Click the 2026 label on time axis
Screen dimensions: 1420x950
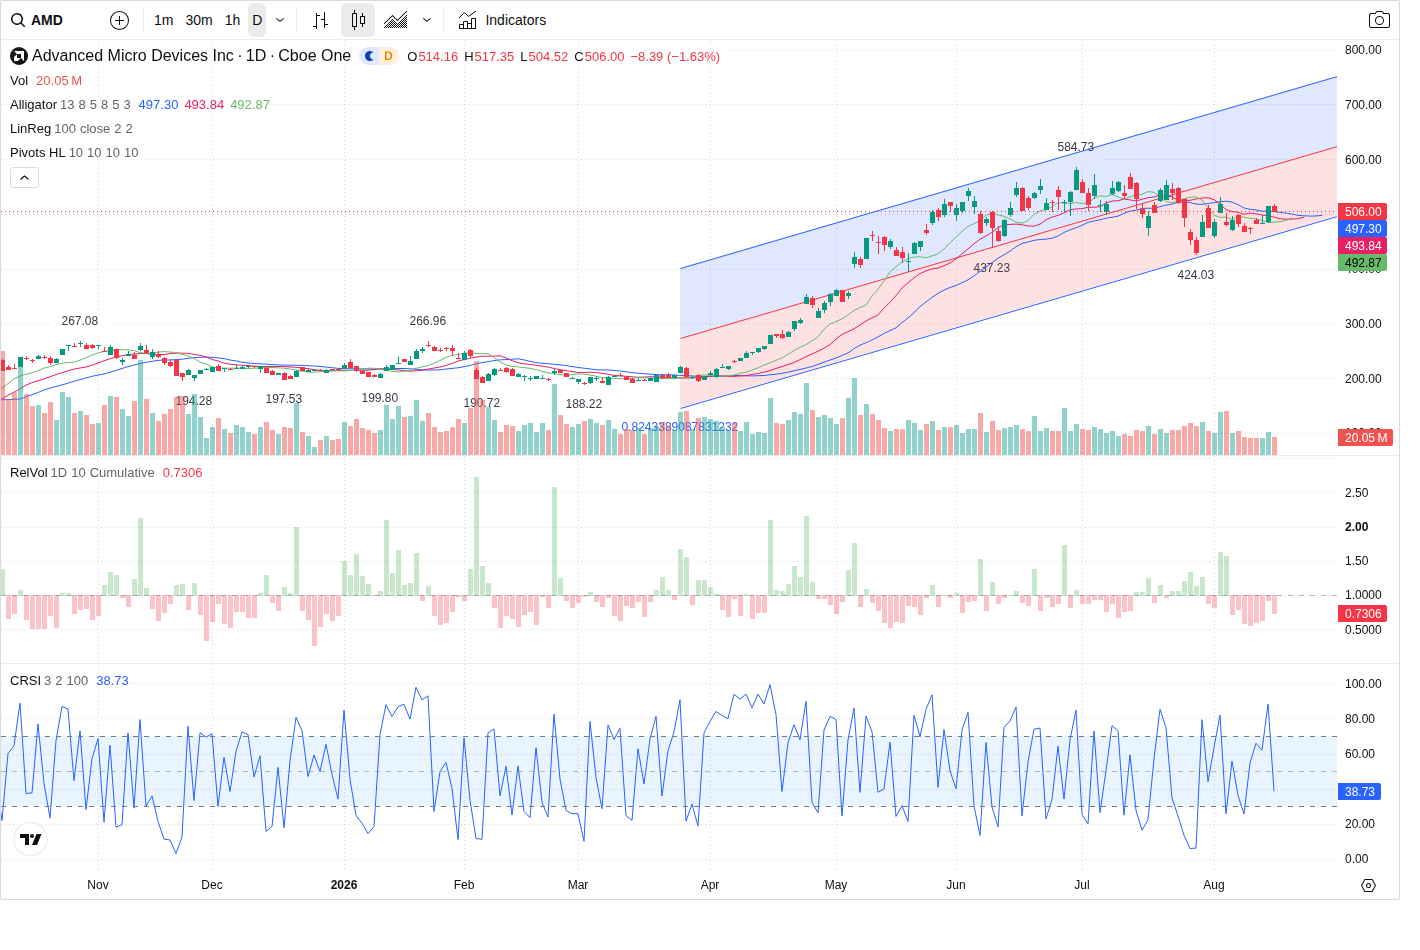coord(344,885)
